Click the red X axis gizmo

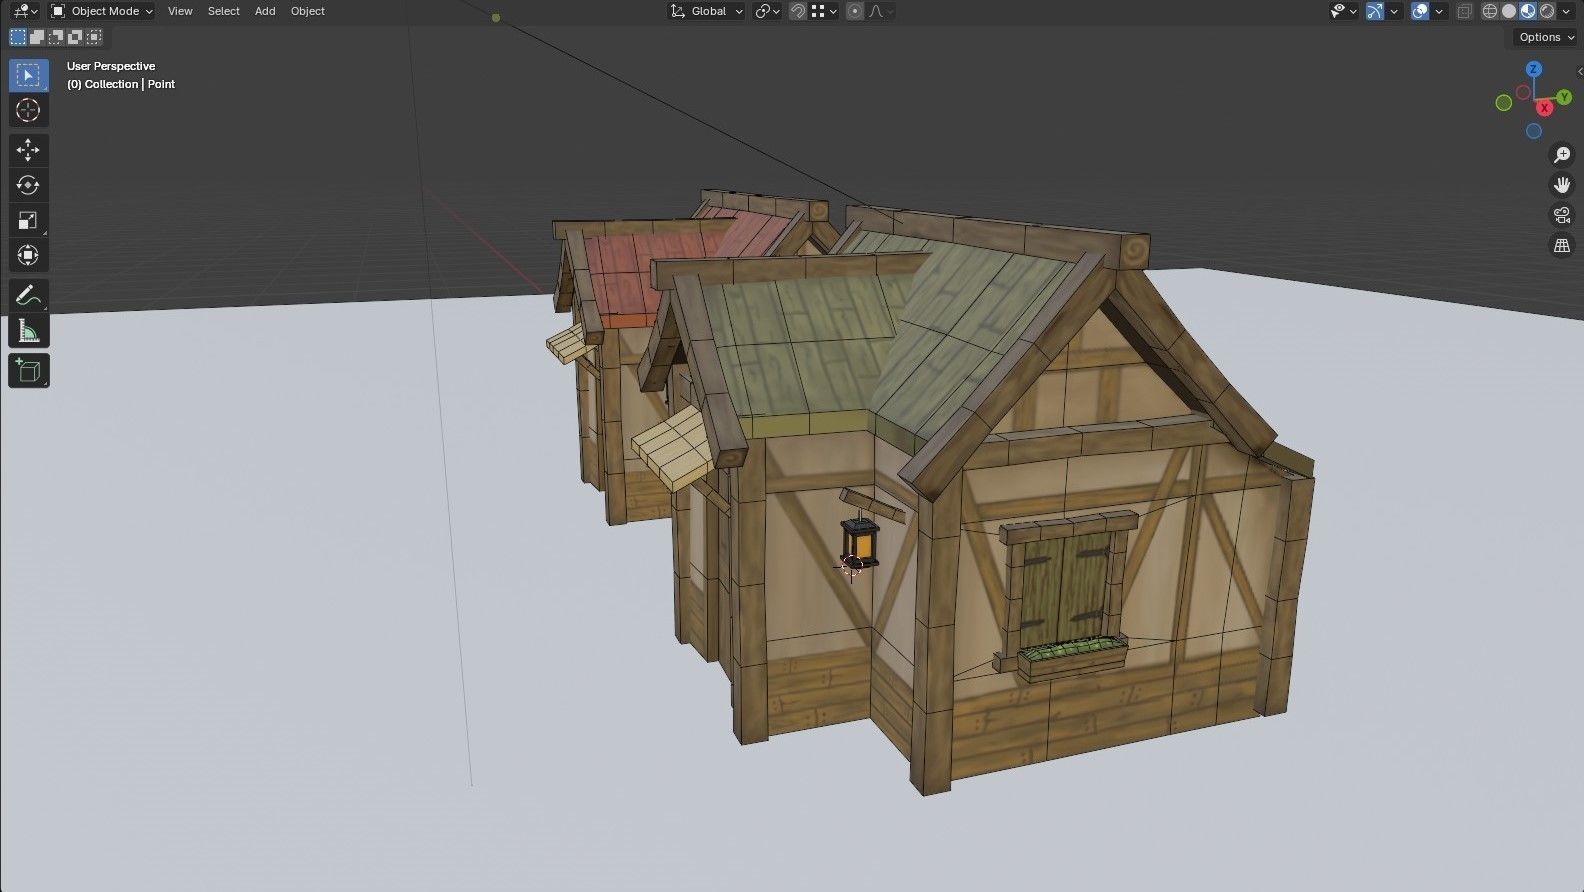(1545, 107)
